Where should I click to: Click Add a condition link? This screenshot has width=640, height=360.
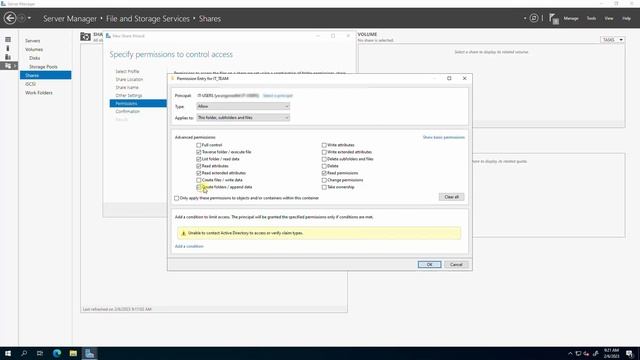coord(189,246)
